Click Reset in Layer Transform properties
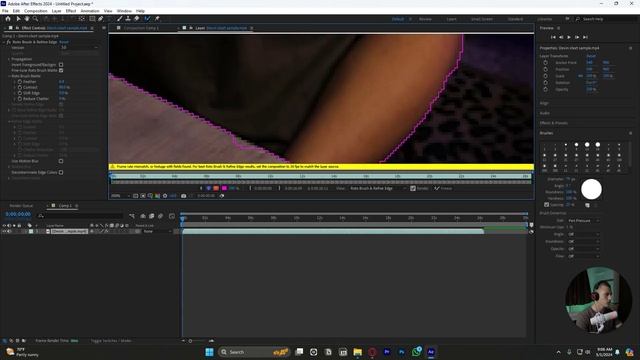Screen dimensions: 640x360 coord(591,56)
